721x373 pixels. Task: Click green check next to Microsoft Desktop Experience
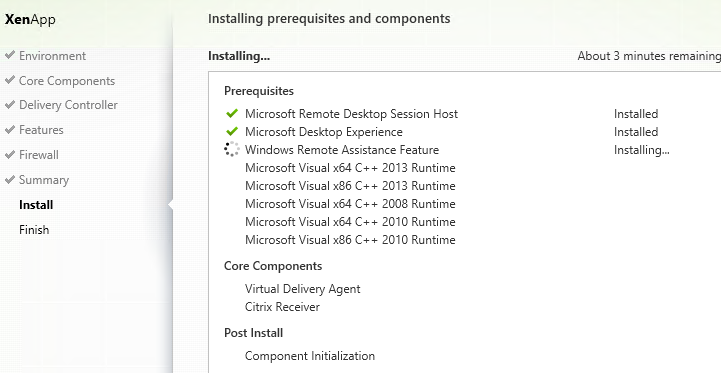tap(232, 131)
